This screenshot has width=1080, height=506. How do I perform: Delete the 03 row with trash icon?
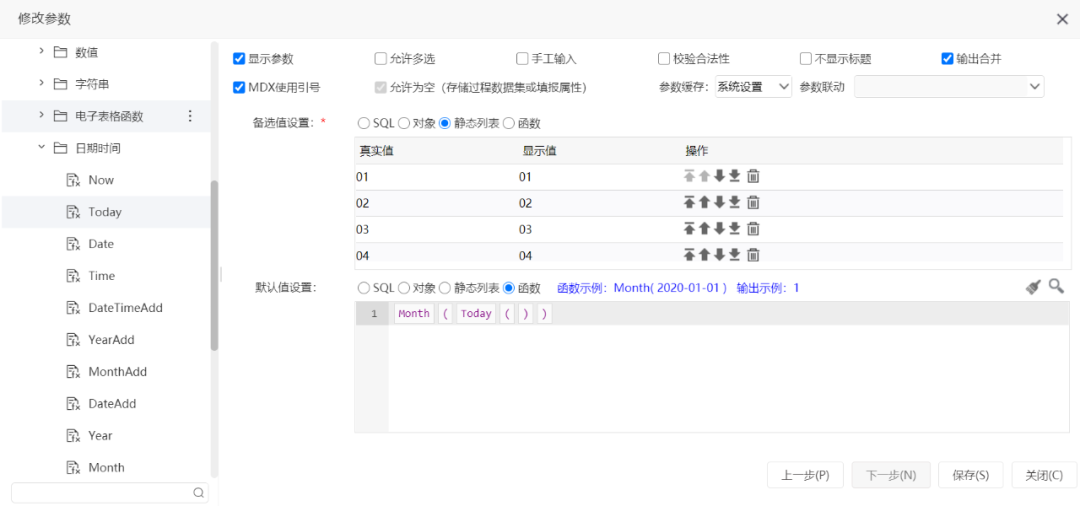tap(754, 229)
